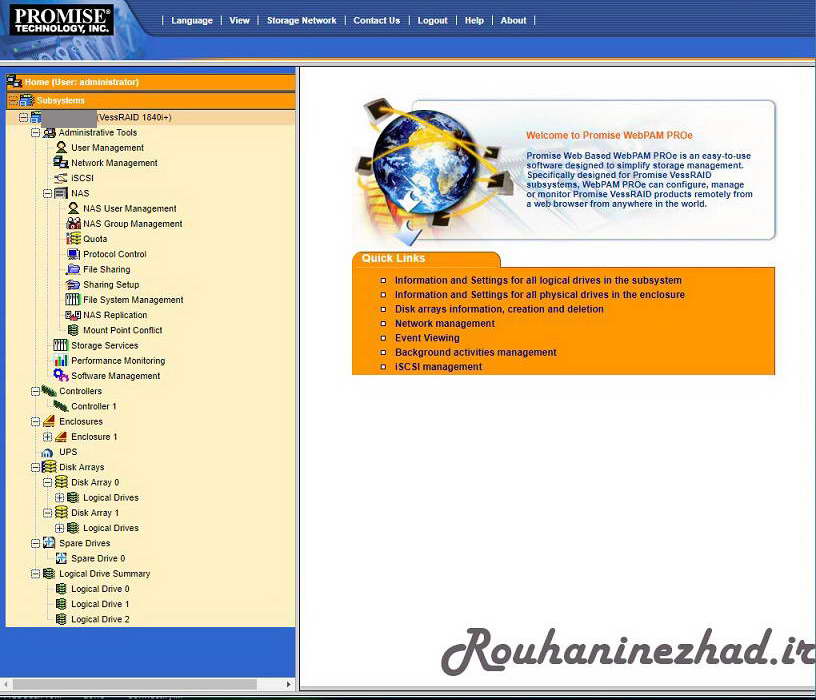Image resolution: width=816 pixels, height=700 pixels.
Task: Select the Disk Array 0 label
Action: pos(95,482)
